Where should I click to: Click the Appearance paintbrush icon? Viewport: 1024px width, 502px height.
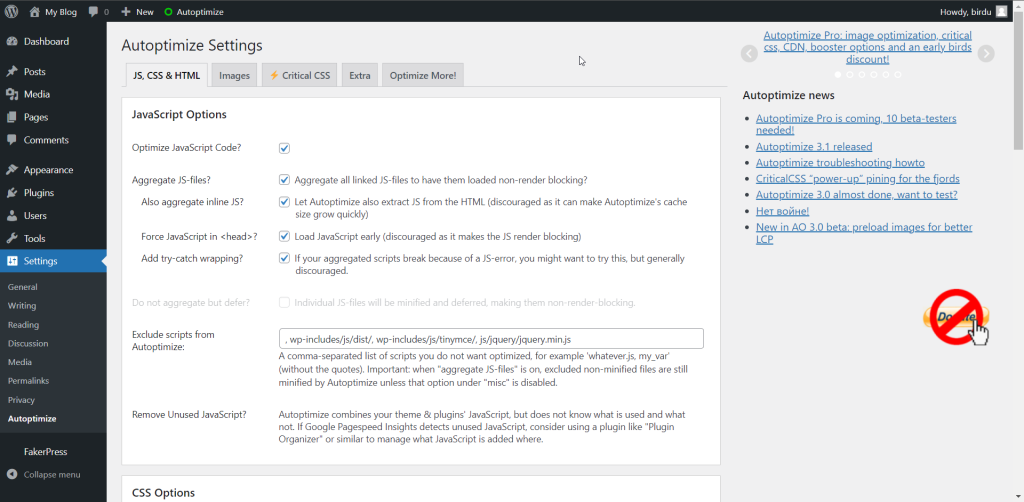click(12, 170)
